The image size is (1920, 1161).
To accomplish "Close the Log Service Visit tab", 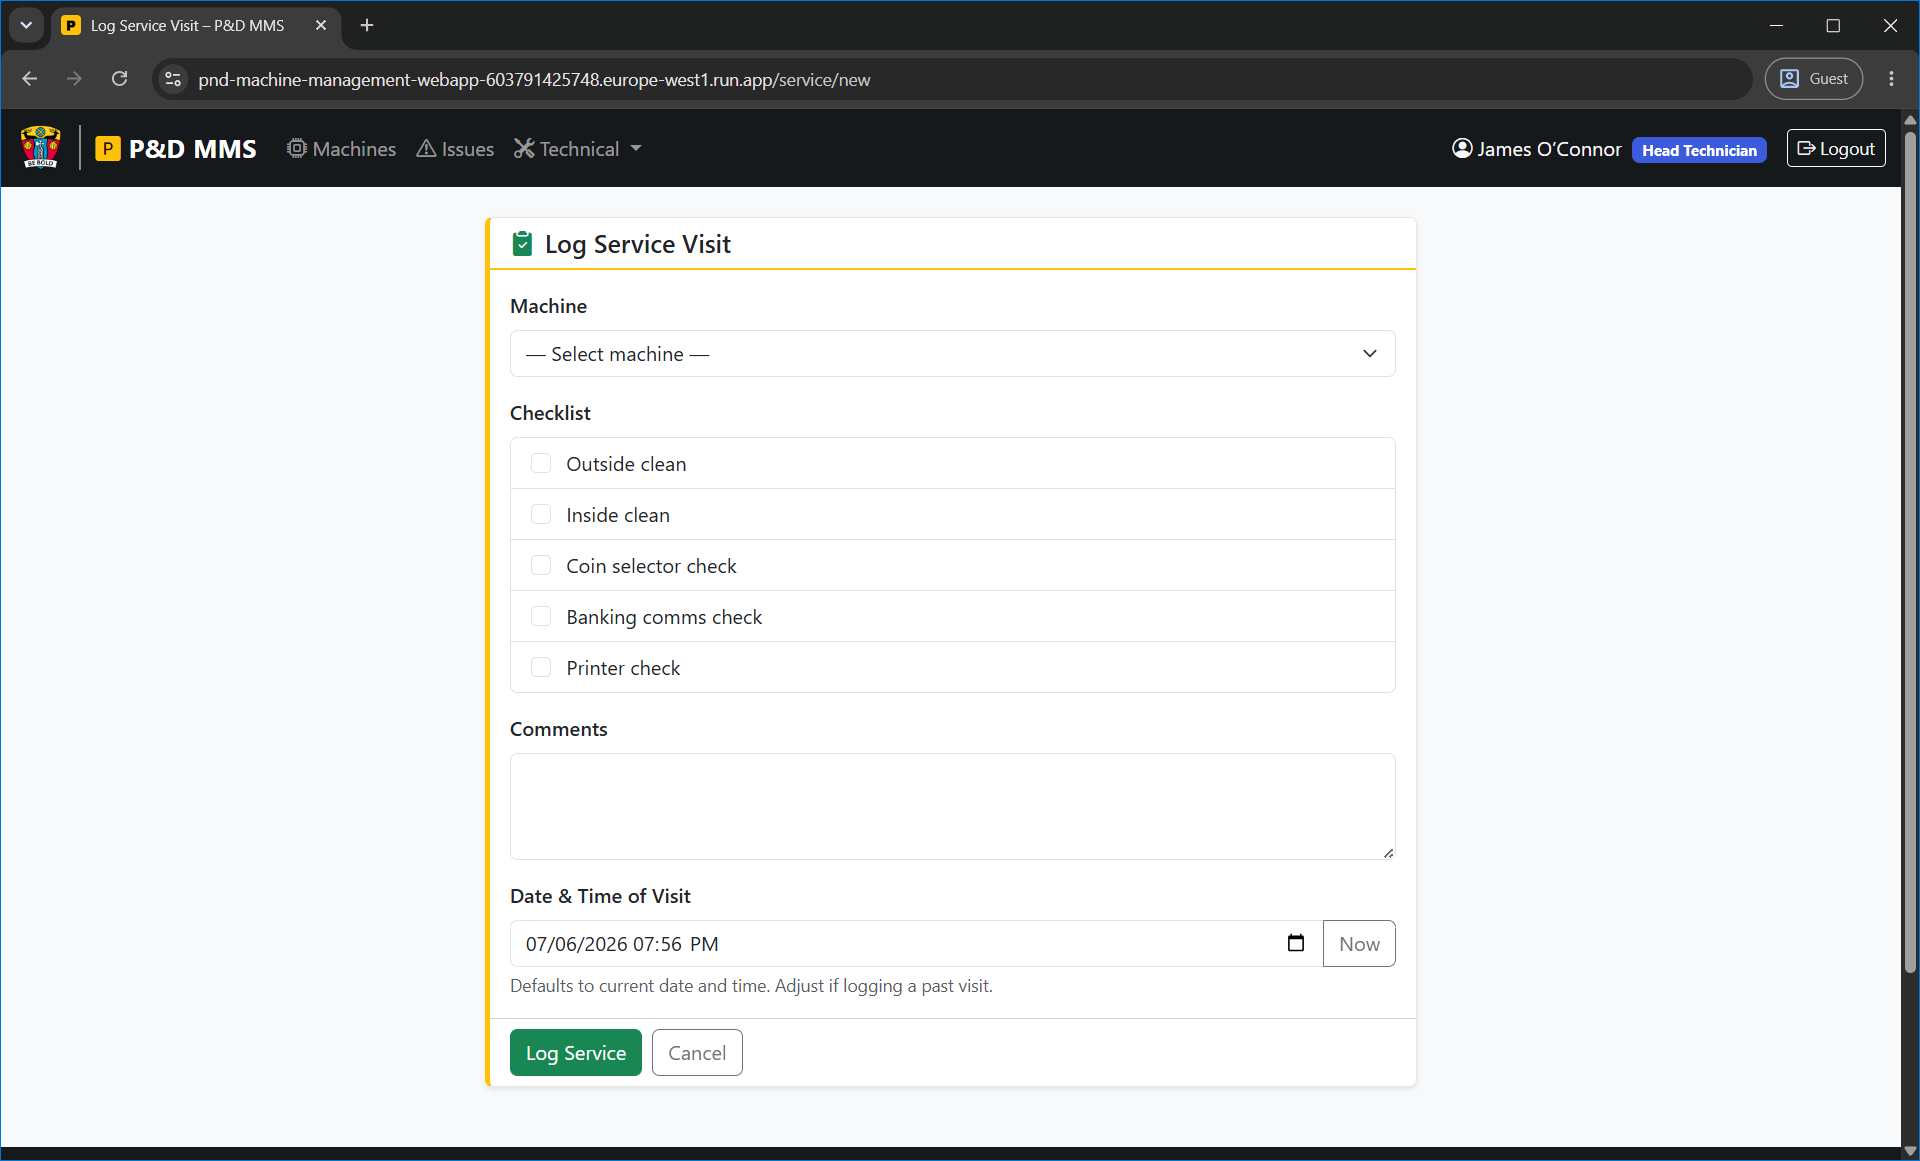I will [321, 26].
